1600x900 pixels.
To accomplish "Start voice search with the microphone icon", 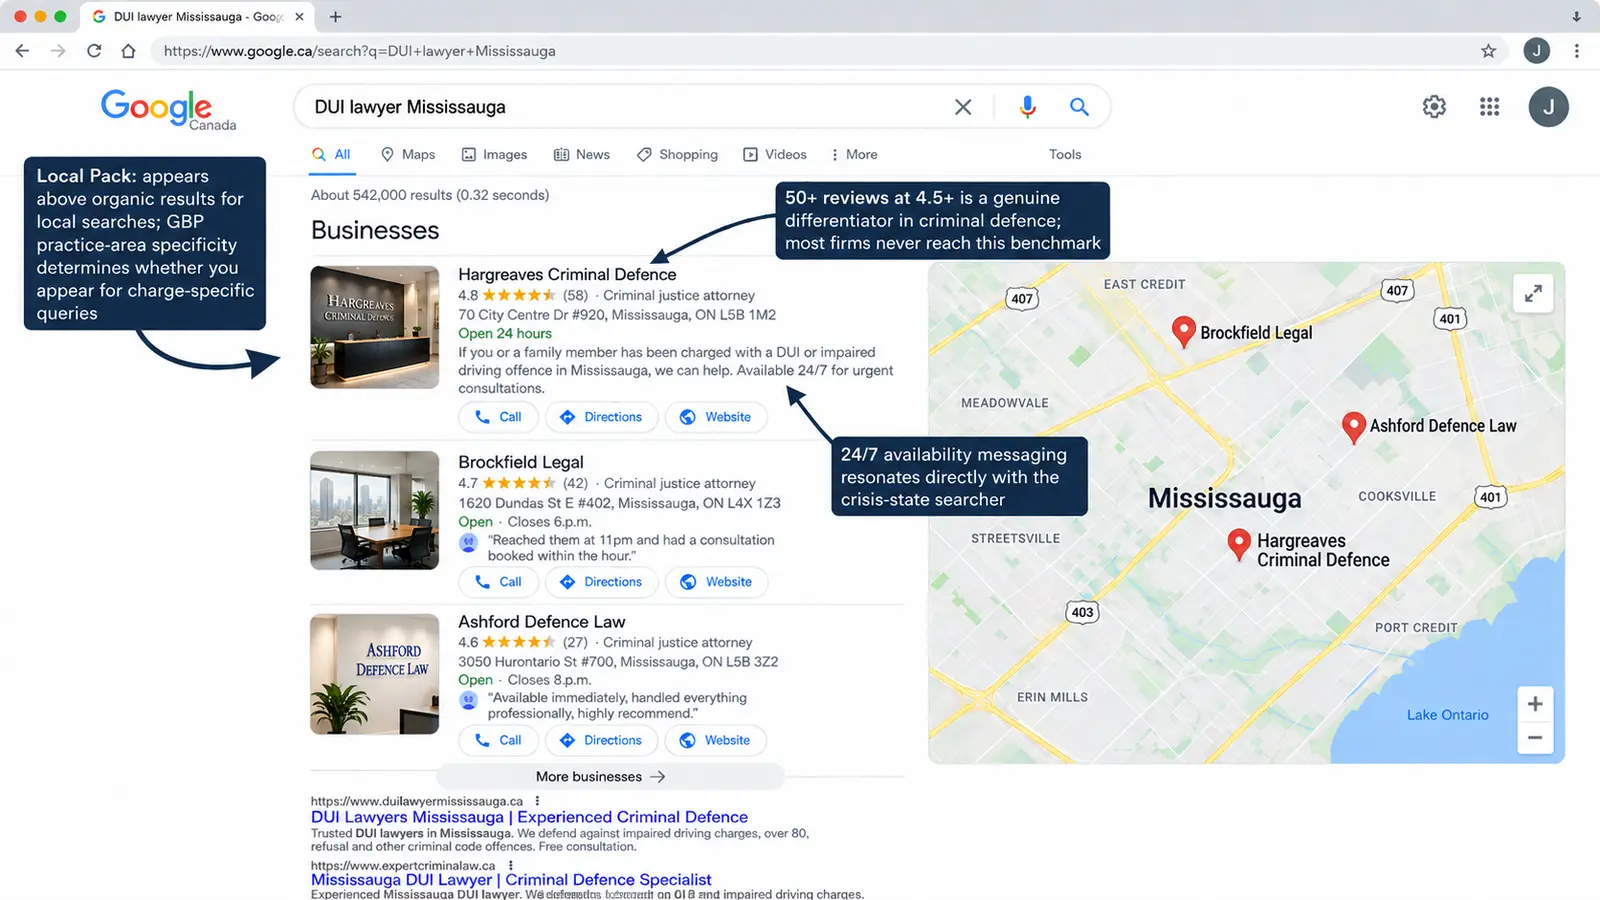I will tap(1027, 107).
